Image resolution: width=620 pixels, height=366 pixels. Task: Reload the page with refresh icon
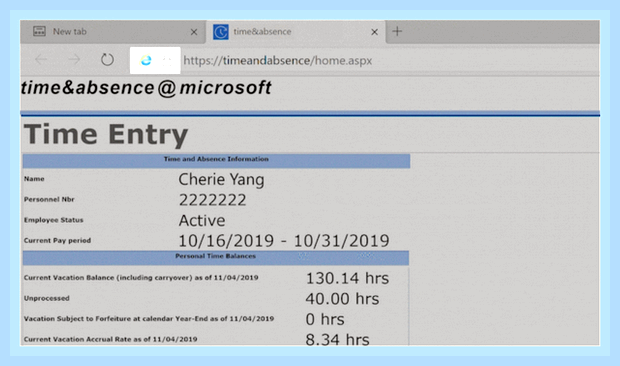click(x=107, y=60)
